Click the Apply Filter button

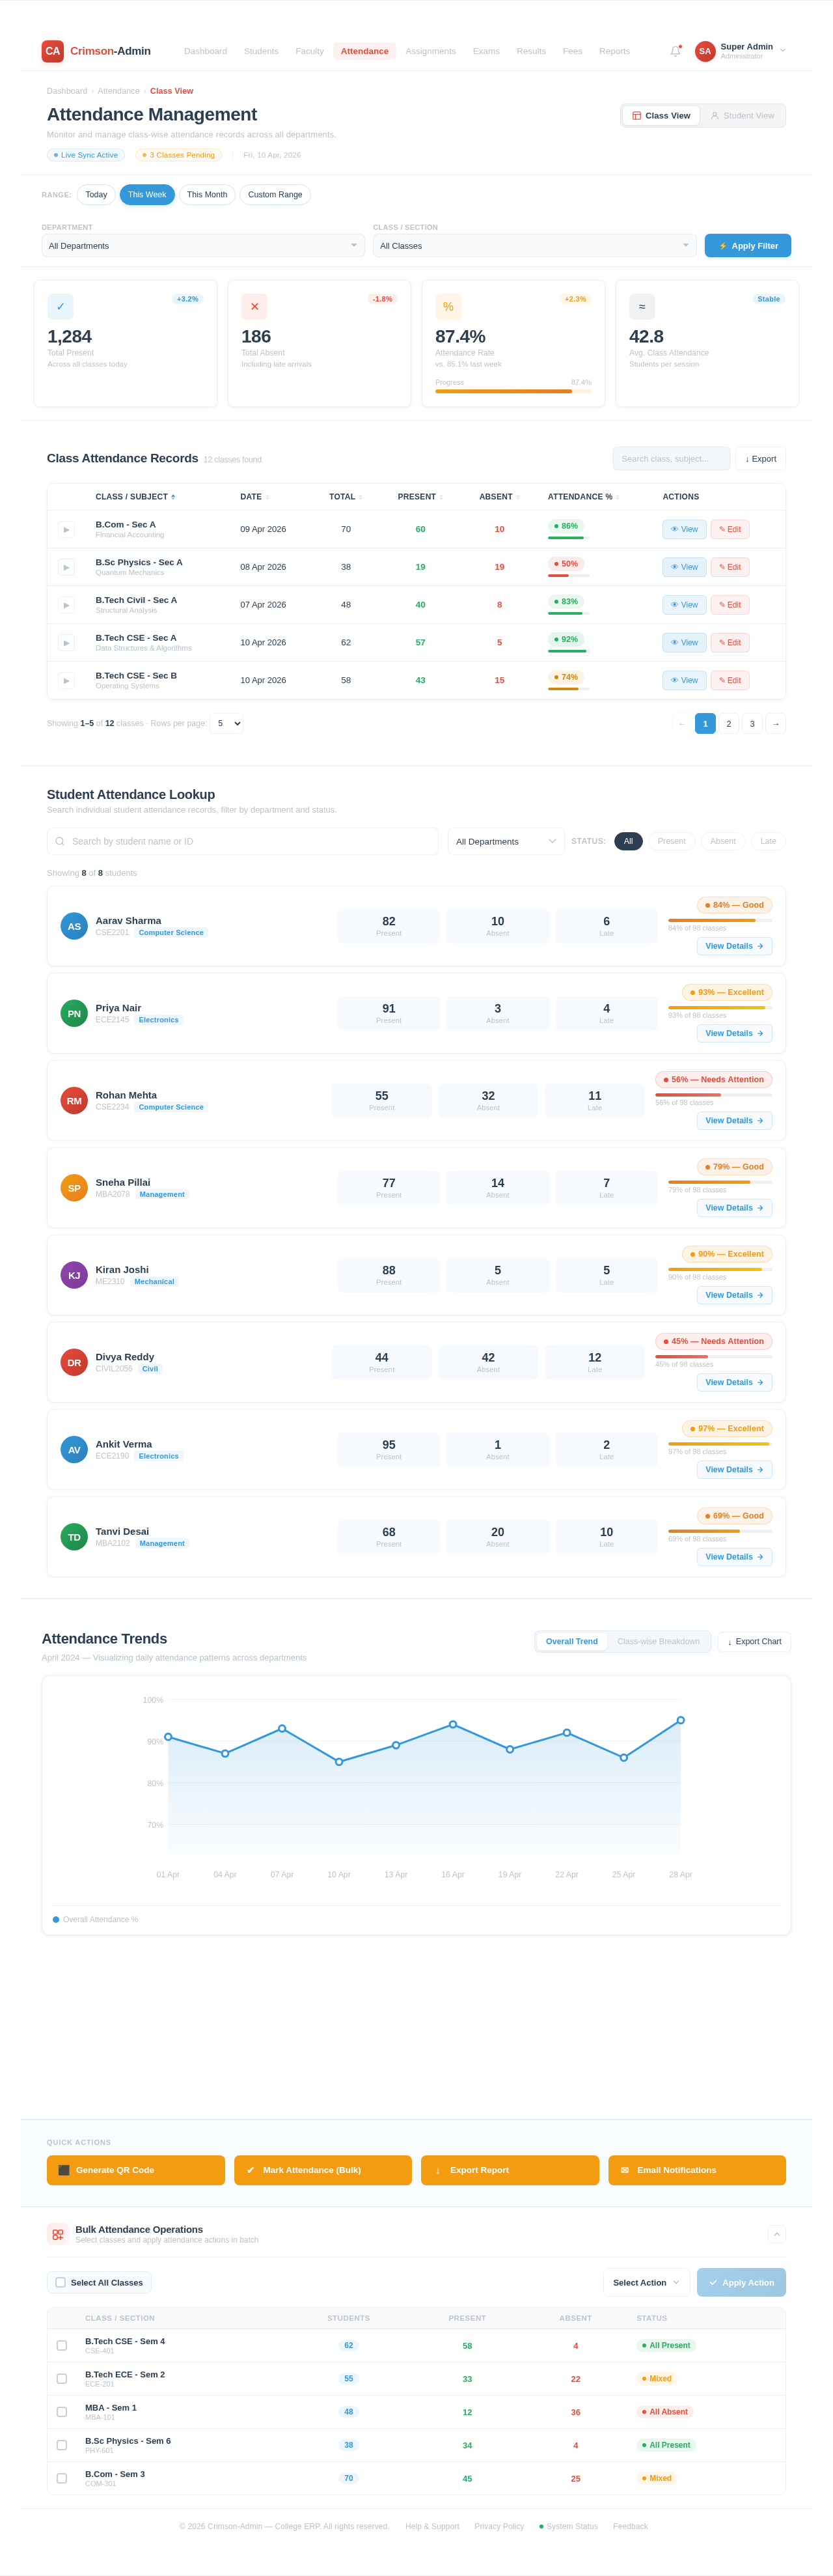pos(747,246)
